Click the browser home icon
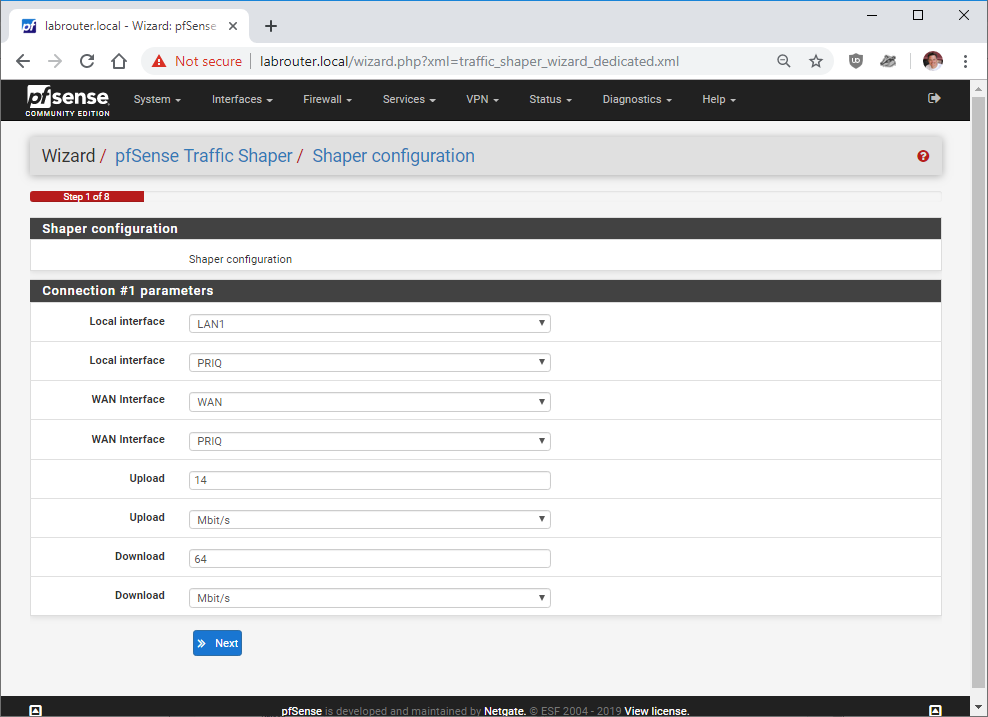Image resolution: width=988 pixels, height=717 pixels. tap(119, 61)
